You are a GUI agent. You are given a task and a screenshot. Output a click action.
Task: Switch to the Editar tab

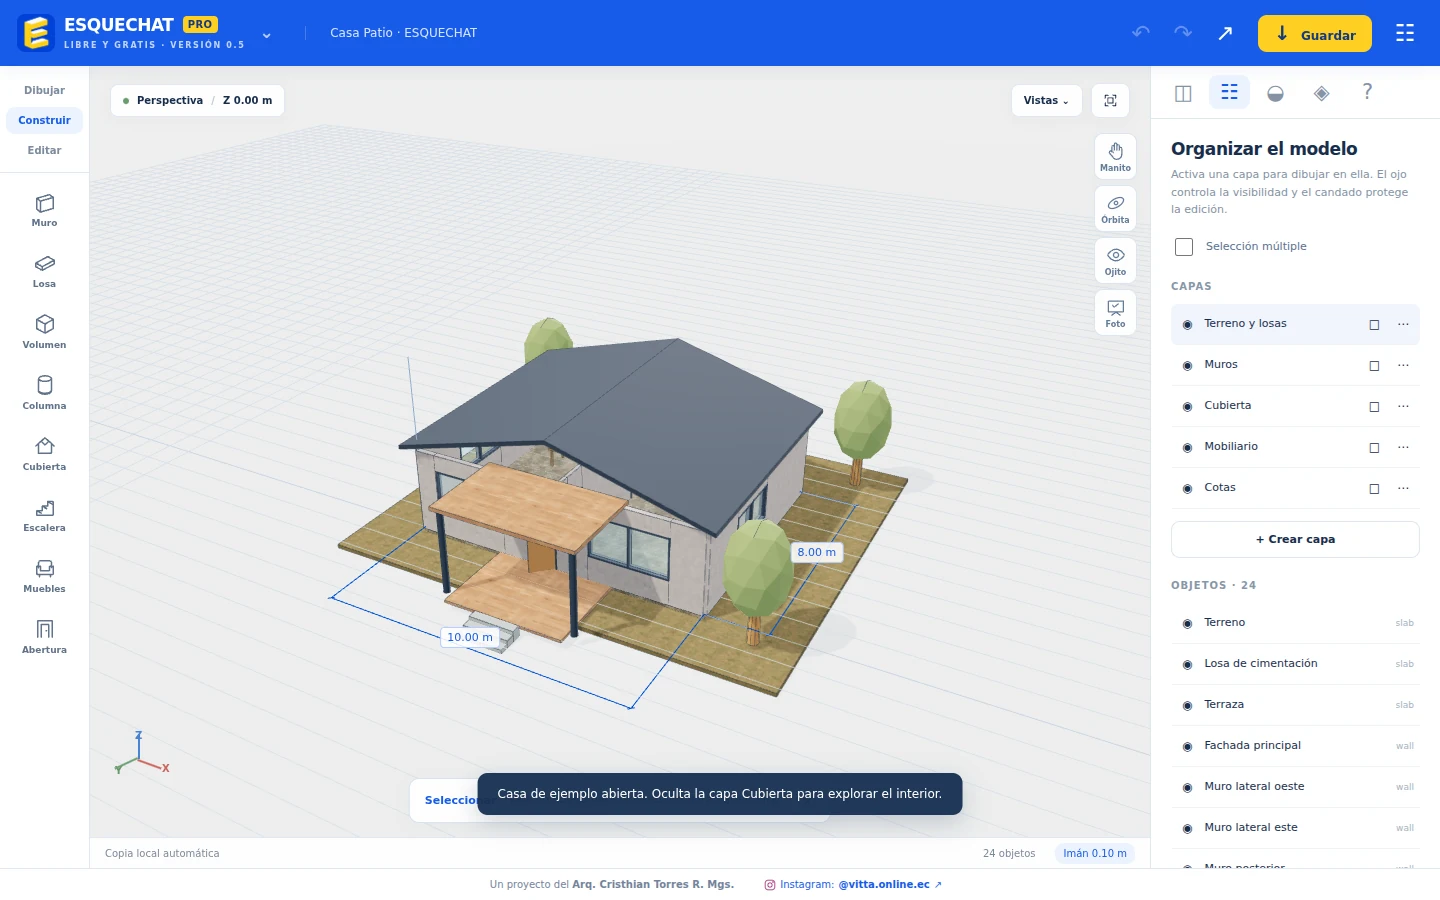coord(44,150)
